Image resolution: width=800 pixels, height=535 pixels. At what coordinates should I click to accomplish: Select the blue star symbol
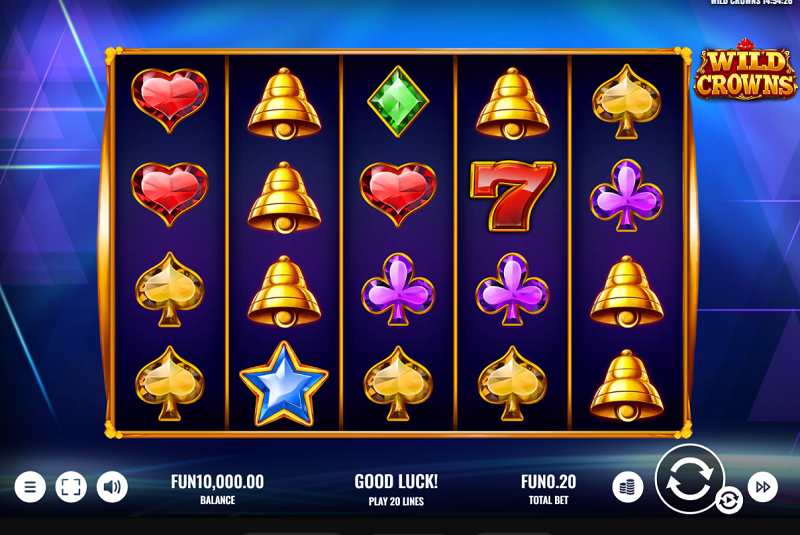click(284, 384)
